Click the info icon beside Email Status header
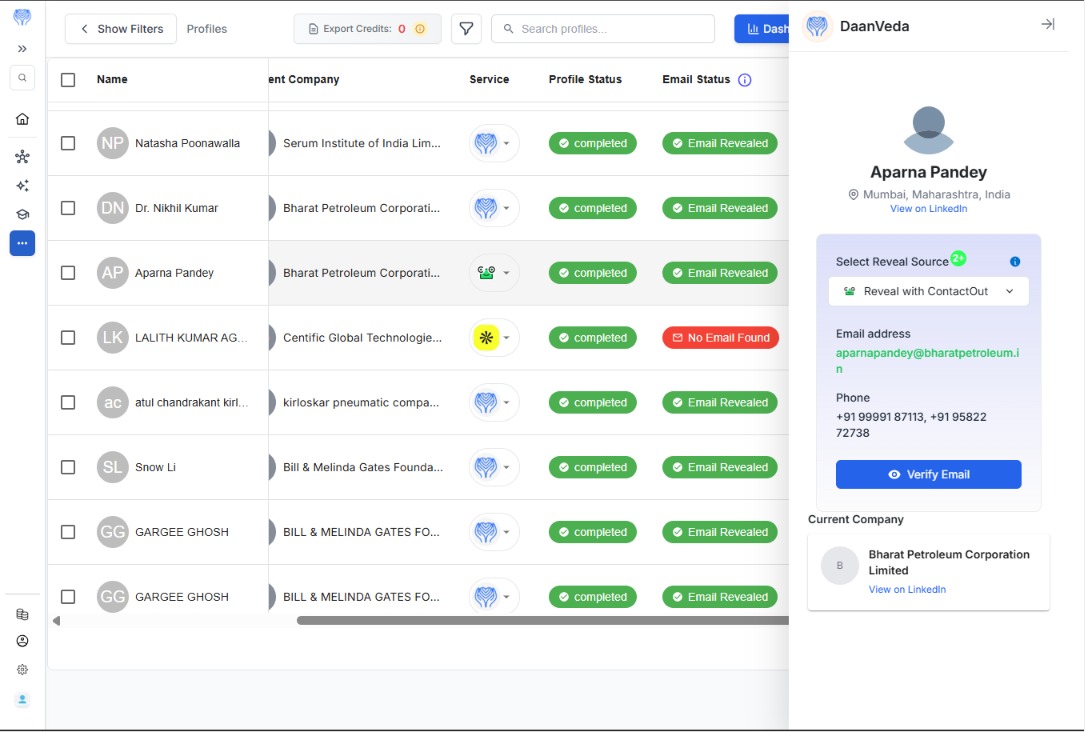This screenshot has width=1085, height=732. pos(745,80)
